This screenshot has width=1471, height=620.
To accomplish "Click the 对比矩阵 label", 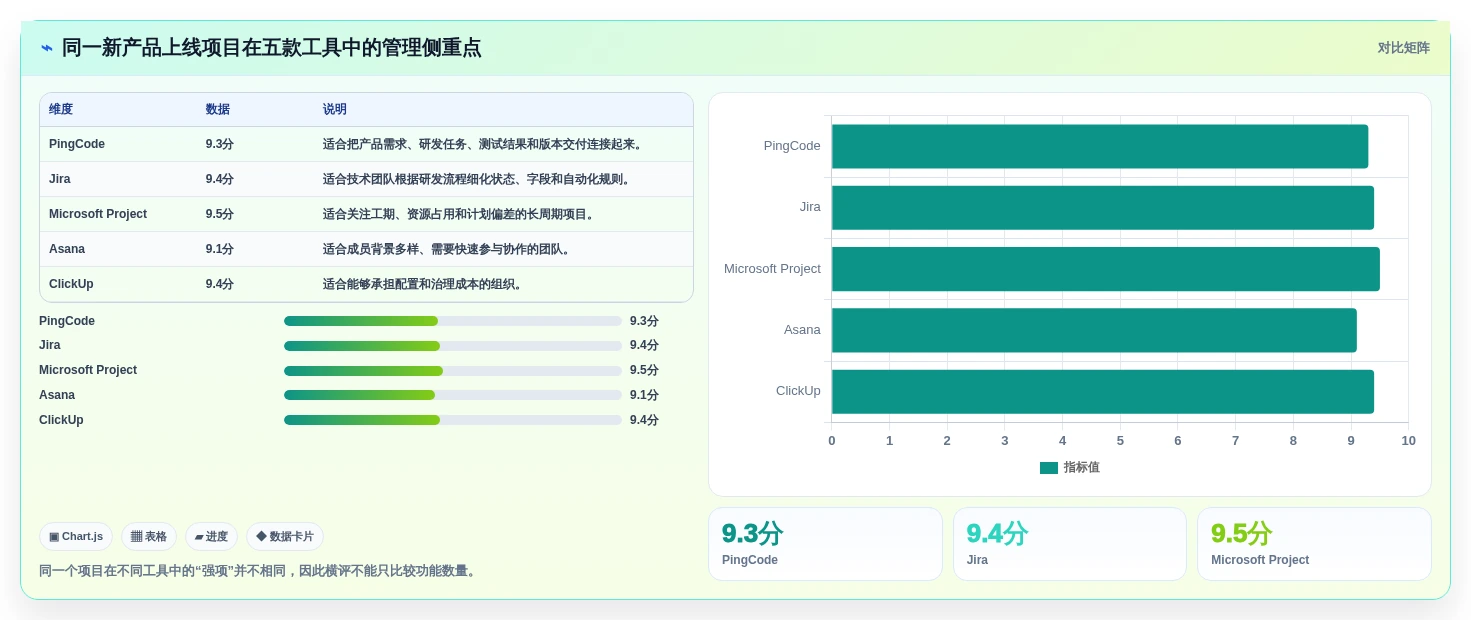I will click(1403, 48).
